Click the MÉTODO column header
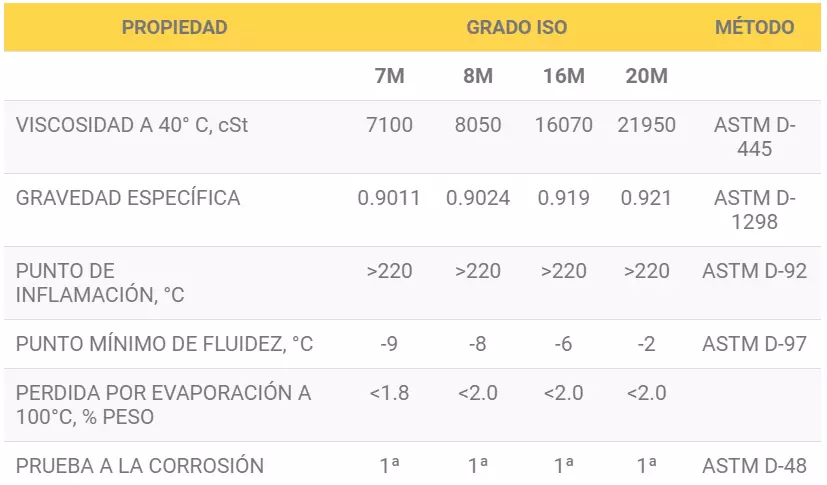The image size is (827, 485). tap(754, 27)
